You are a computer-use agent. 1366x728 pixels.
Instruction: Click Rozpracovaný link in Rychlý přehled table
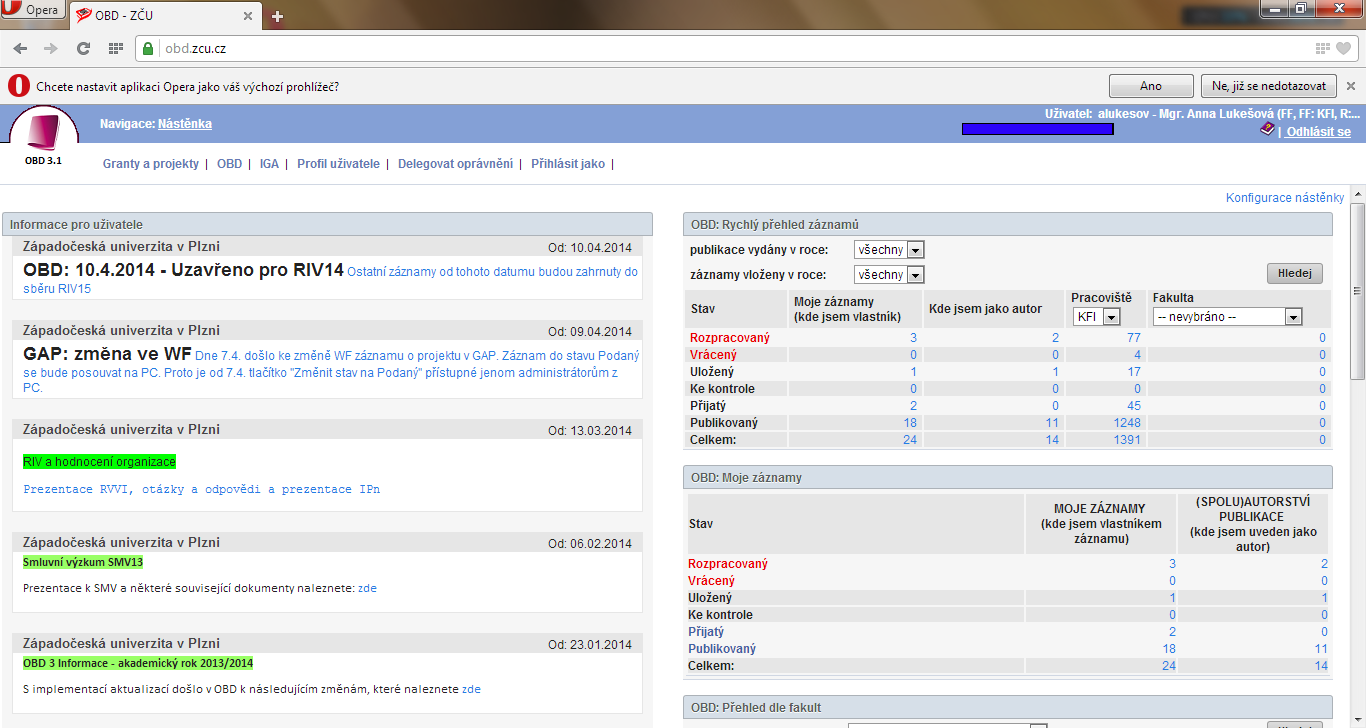730,338
